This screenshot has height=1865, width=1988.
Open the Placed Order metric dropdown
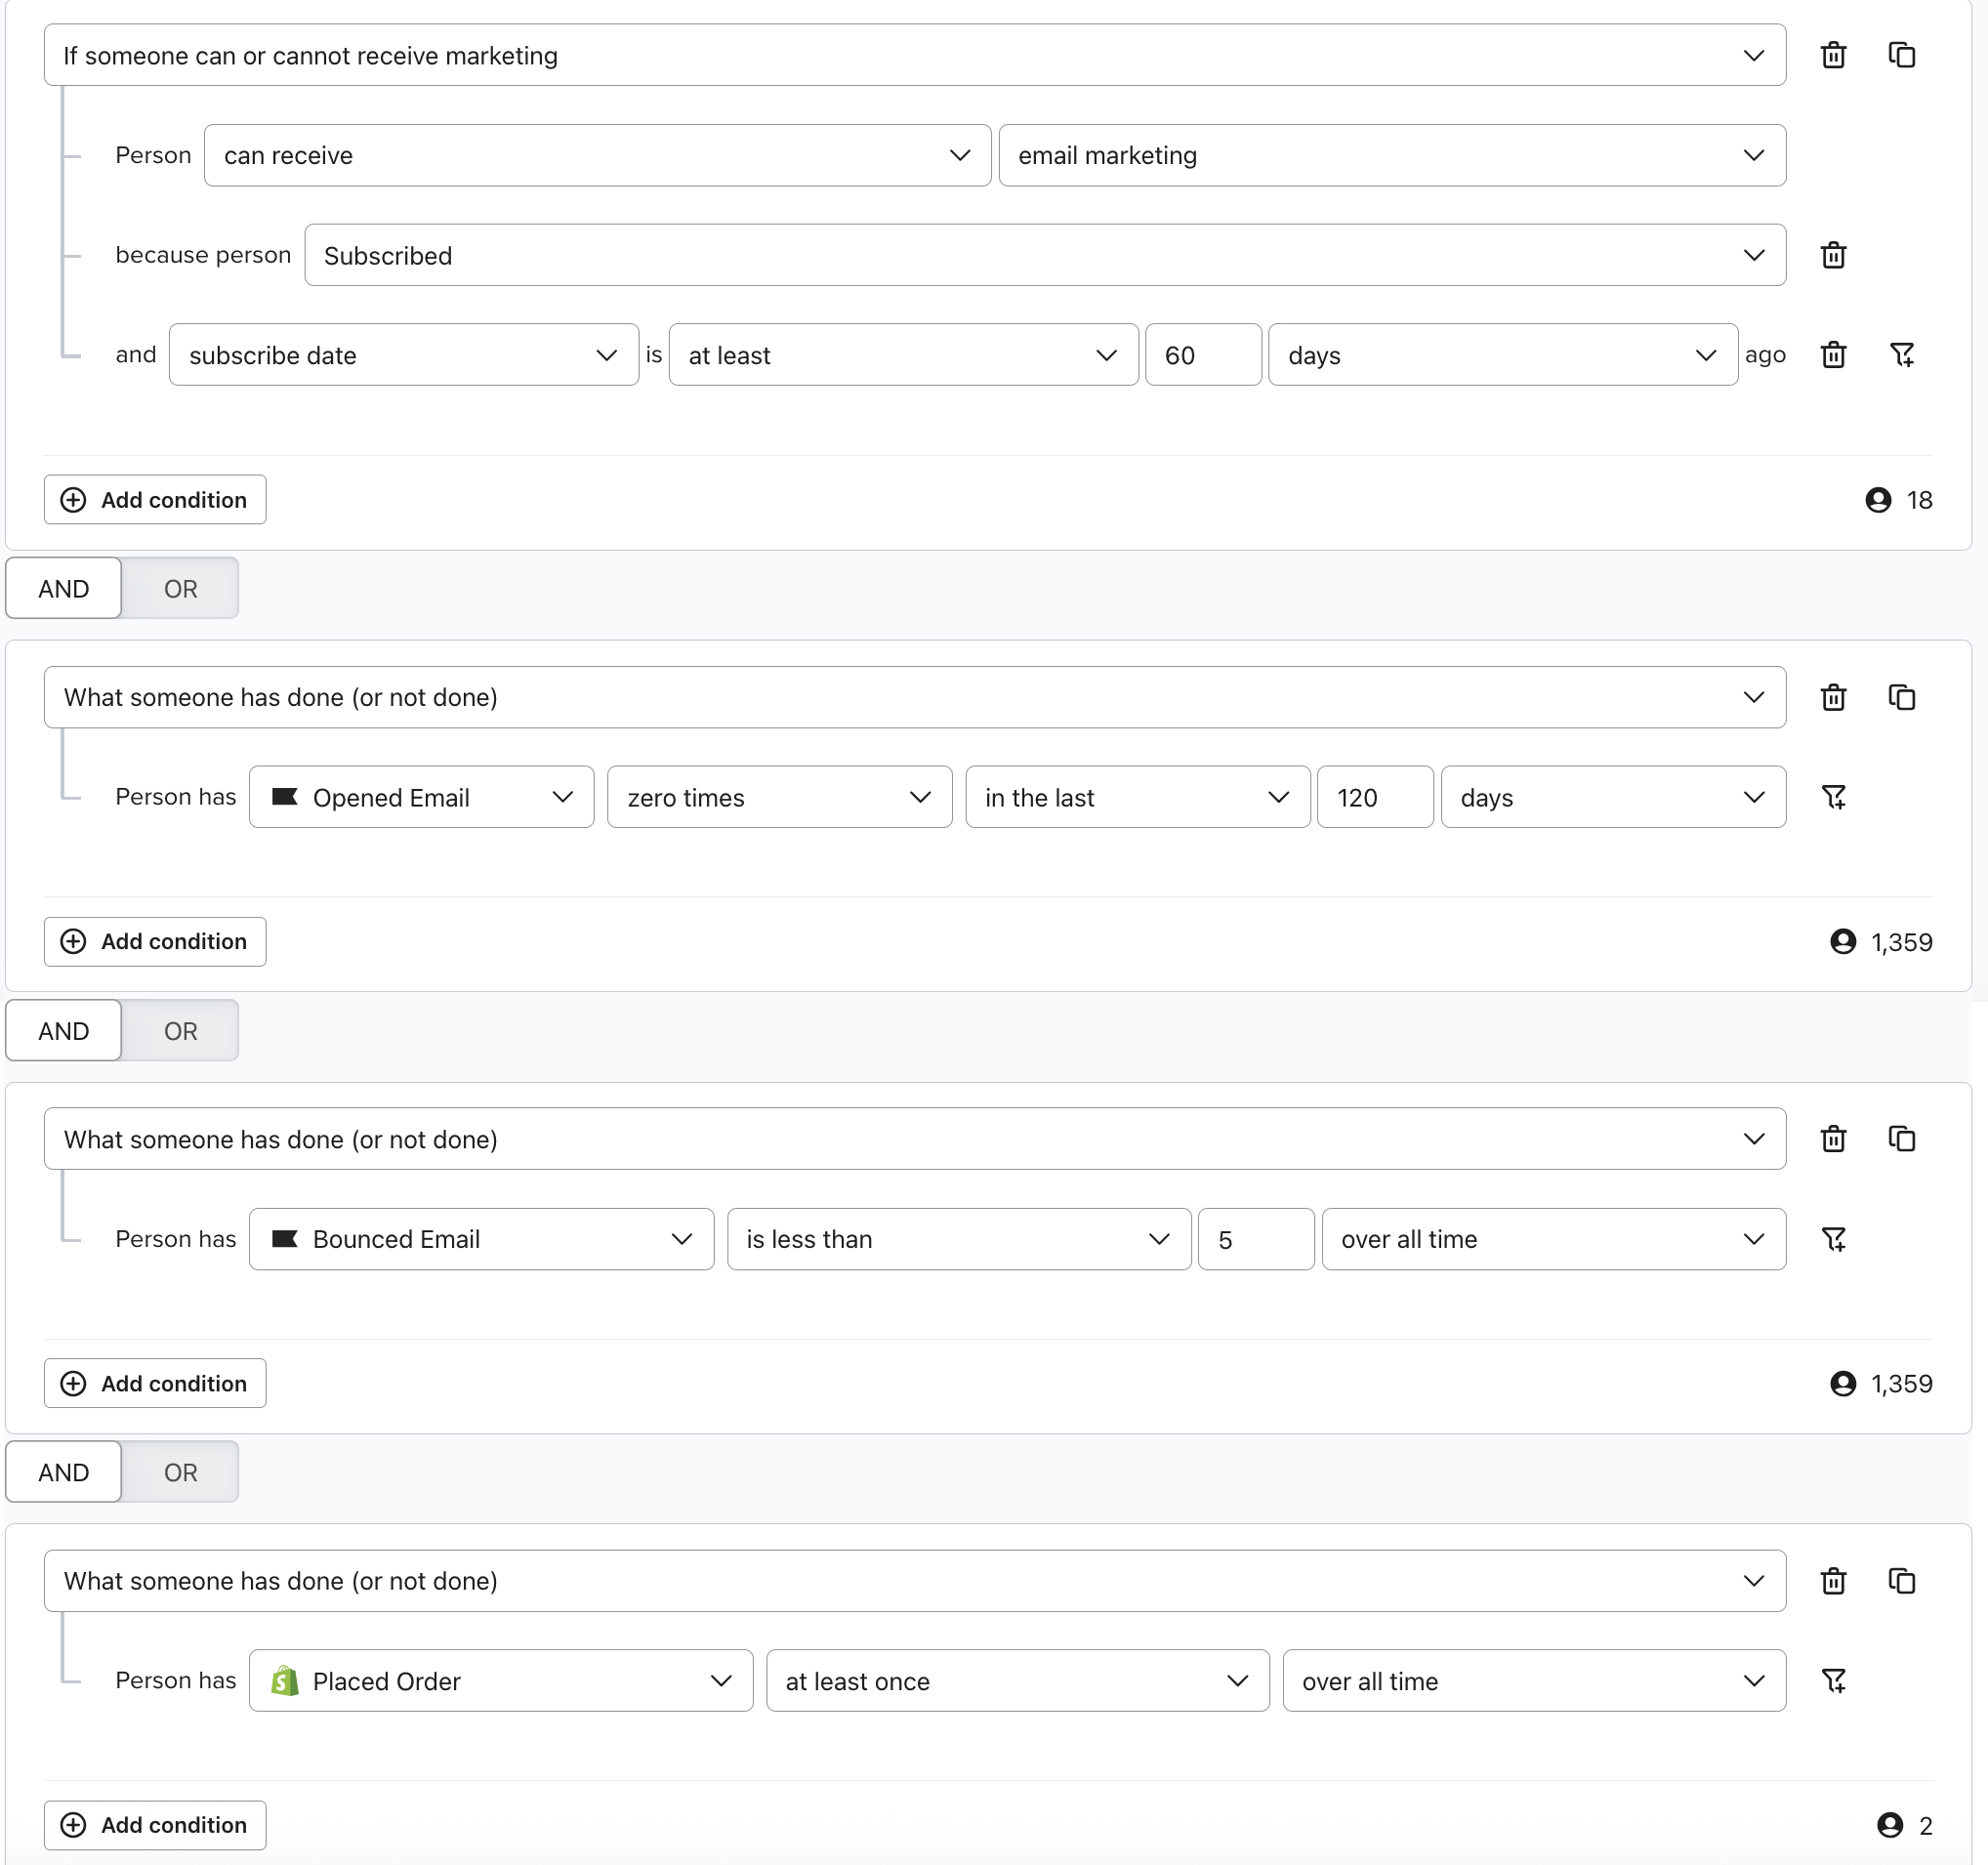[500, 1680]
